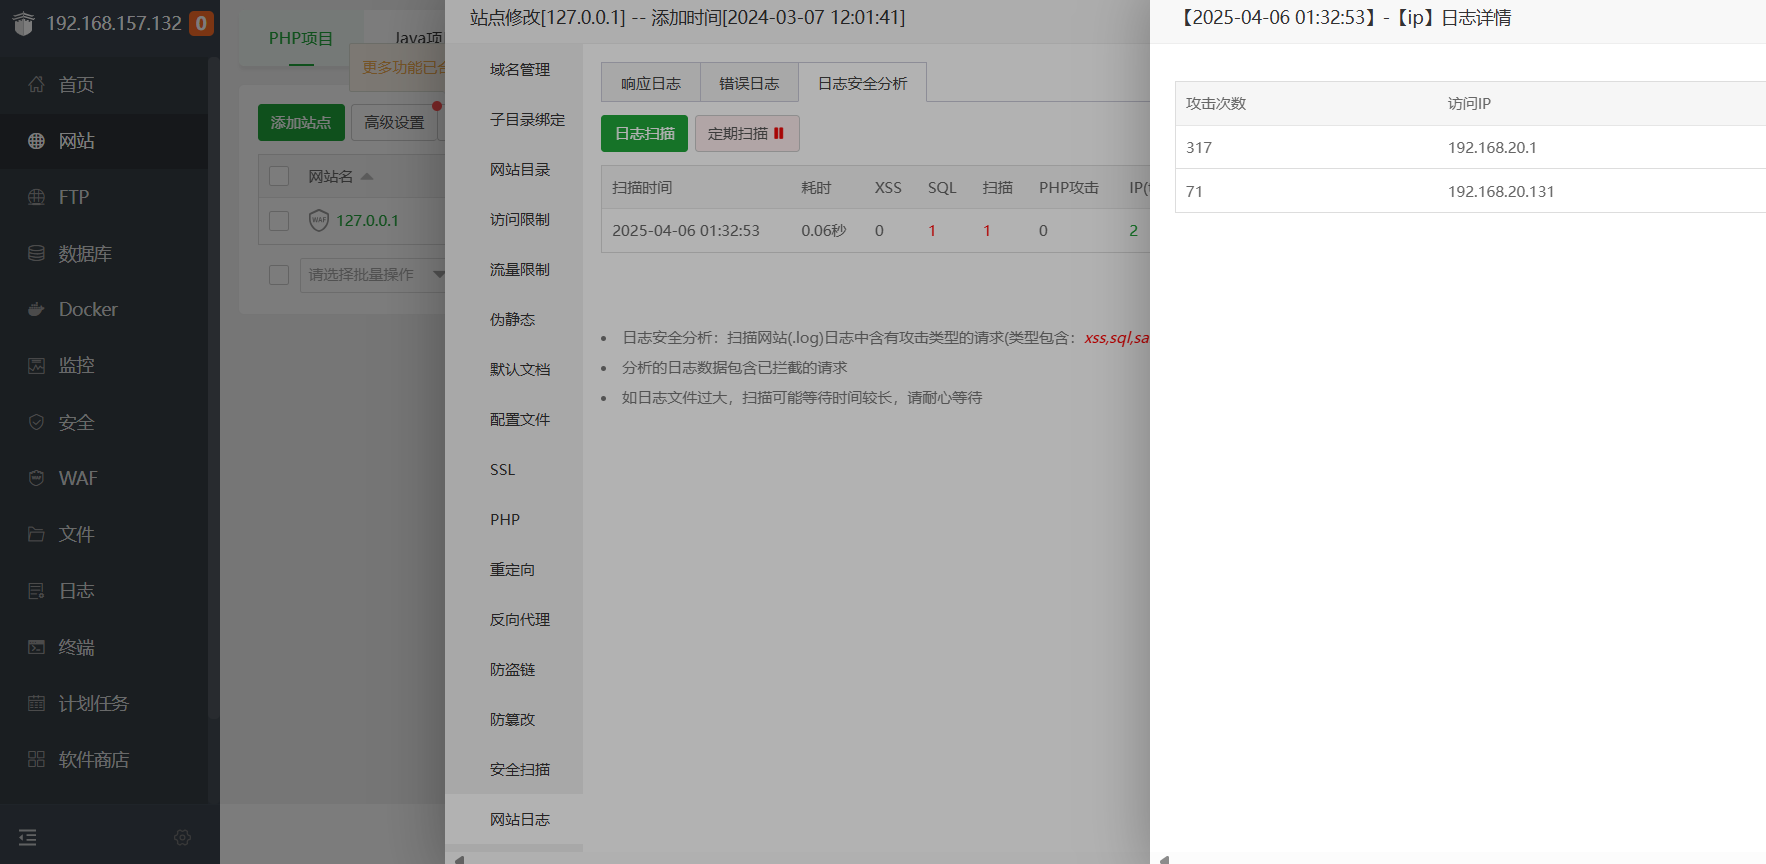The image size is (1766, 864).
Task: Open 流量限制 in site settings menu
Action: point(520,269)
